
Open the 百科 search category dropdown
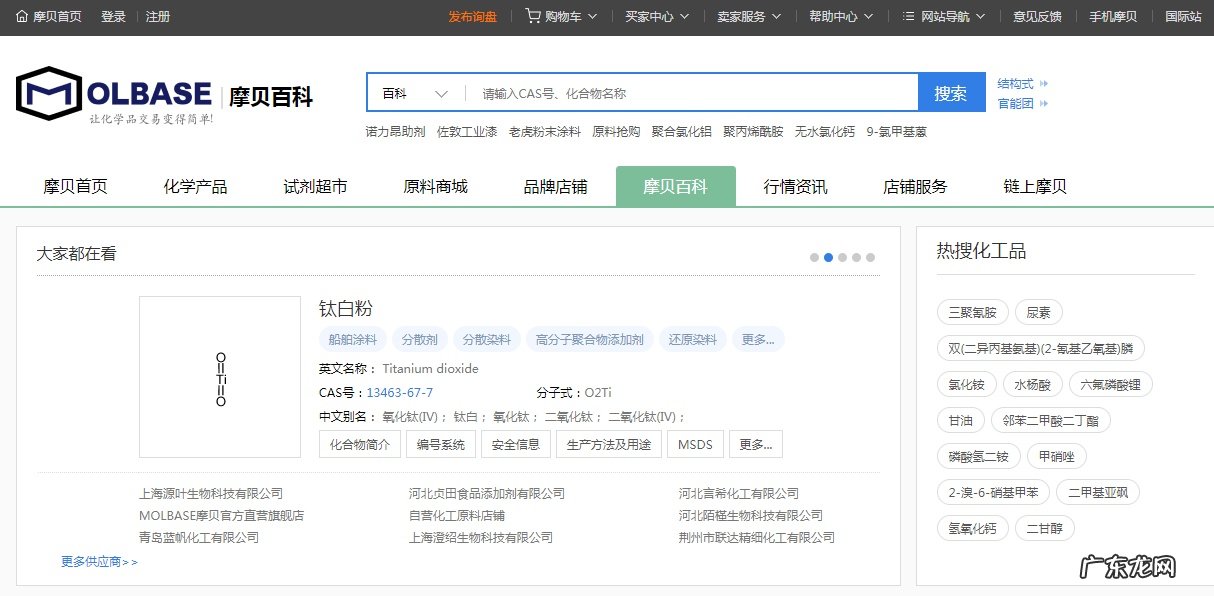(413, 91)
